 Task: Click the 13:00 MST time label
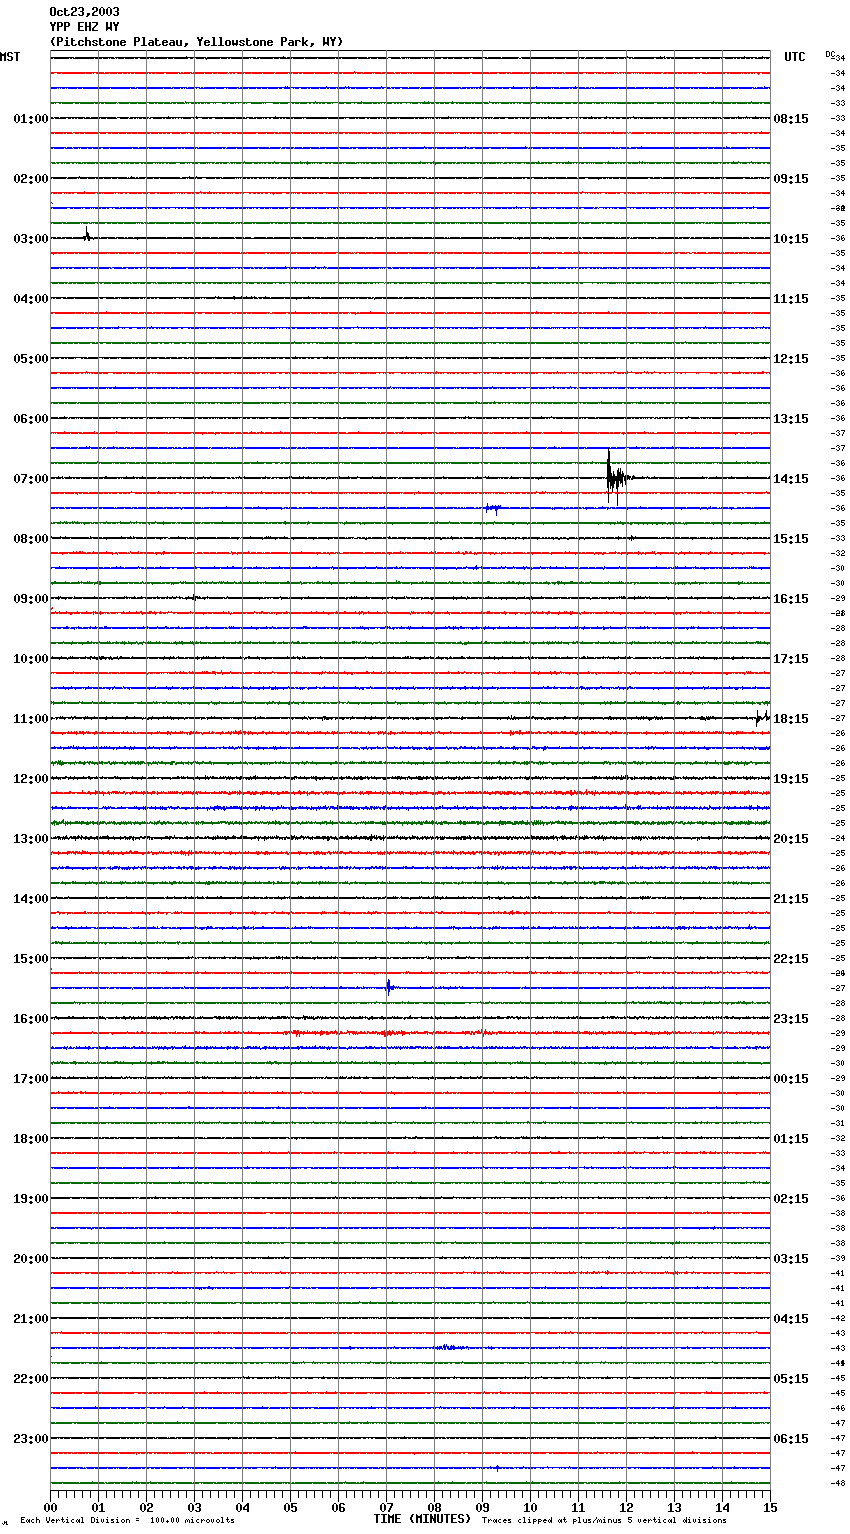click(x=31, y=839)
